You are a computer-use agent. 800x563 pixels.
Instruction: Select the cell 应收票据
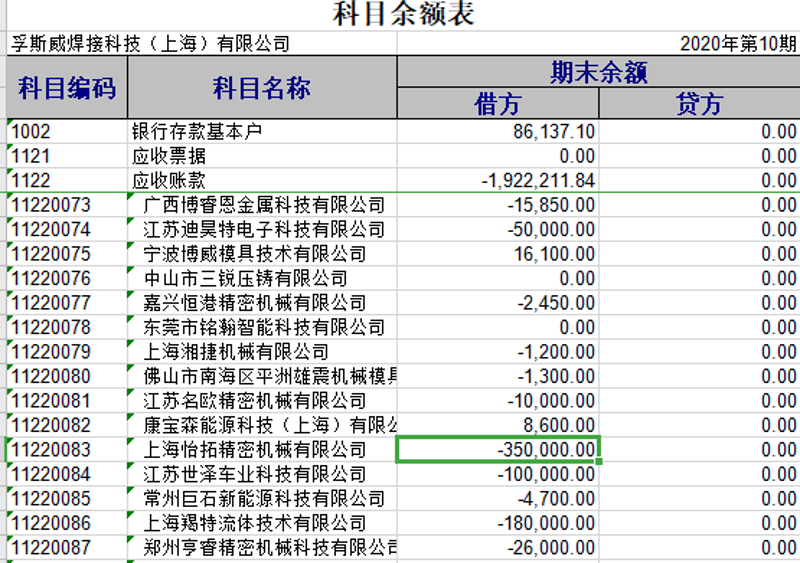pyautogui.click(x=262, y=156)
